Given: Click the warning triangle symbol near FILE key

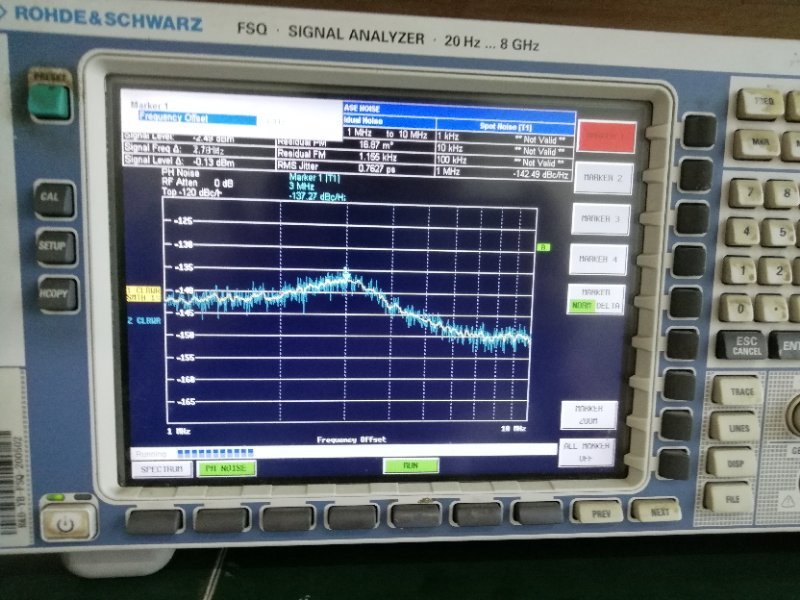Looking at the screenshot, I should point(789,503).
